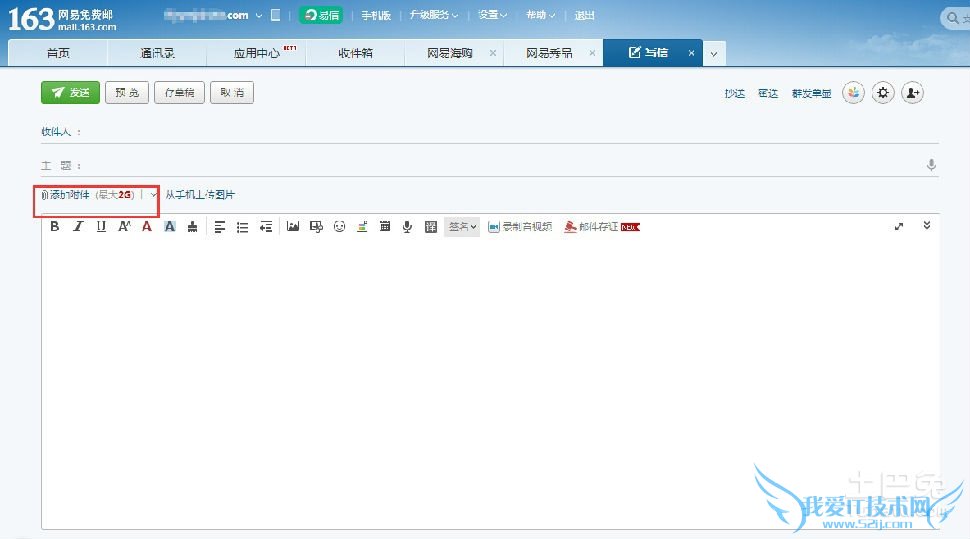Expand the account email address dropdown
The height and width of the screenshot is (539, 970).
click(259, 15)
